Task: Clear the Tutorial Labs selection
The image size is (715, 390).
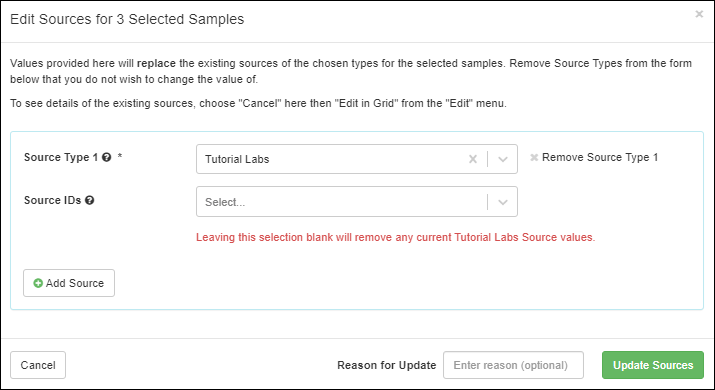Action: [473, 159]
